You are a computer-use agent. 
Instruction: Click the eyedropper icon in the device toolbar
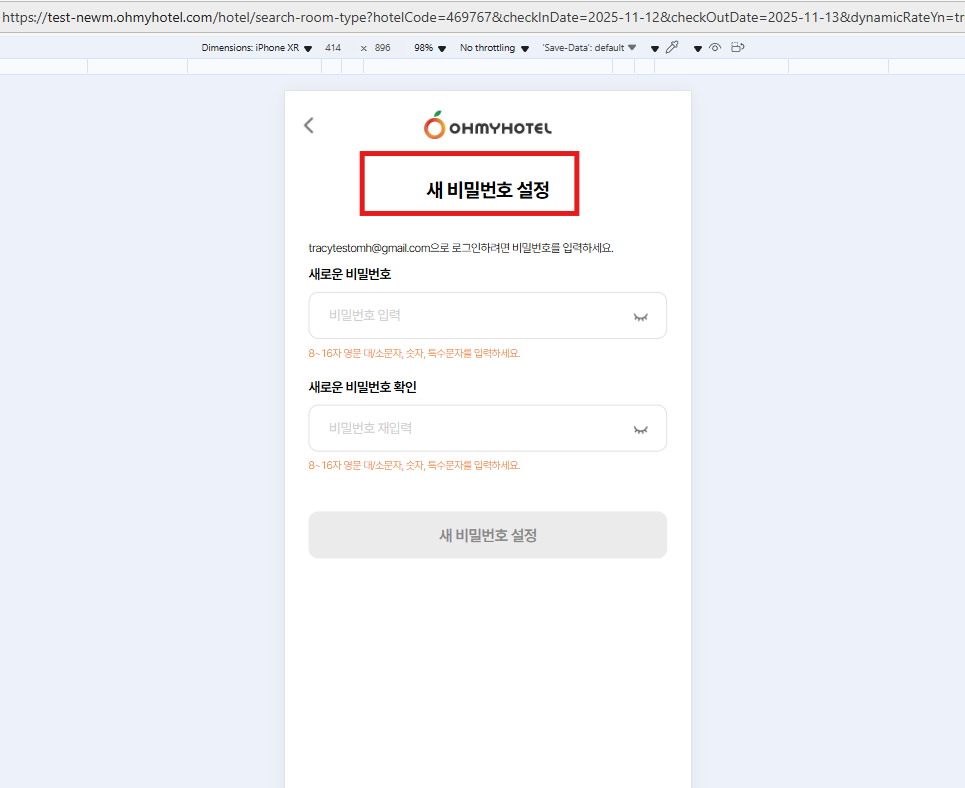pyautogui.click(x=672, y=47)
